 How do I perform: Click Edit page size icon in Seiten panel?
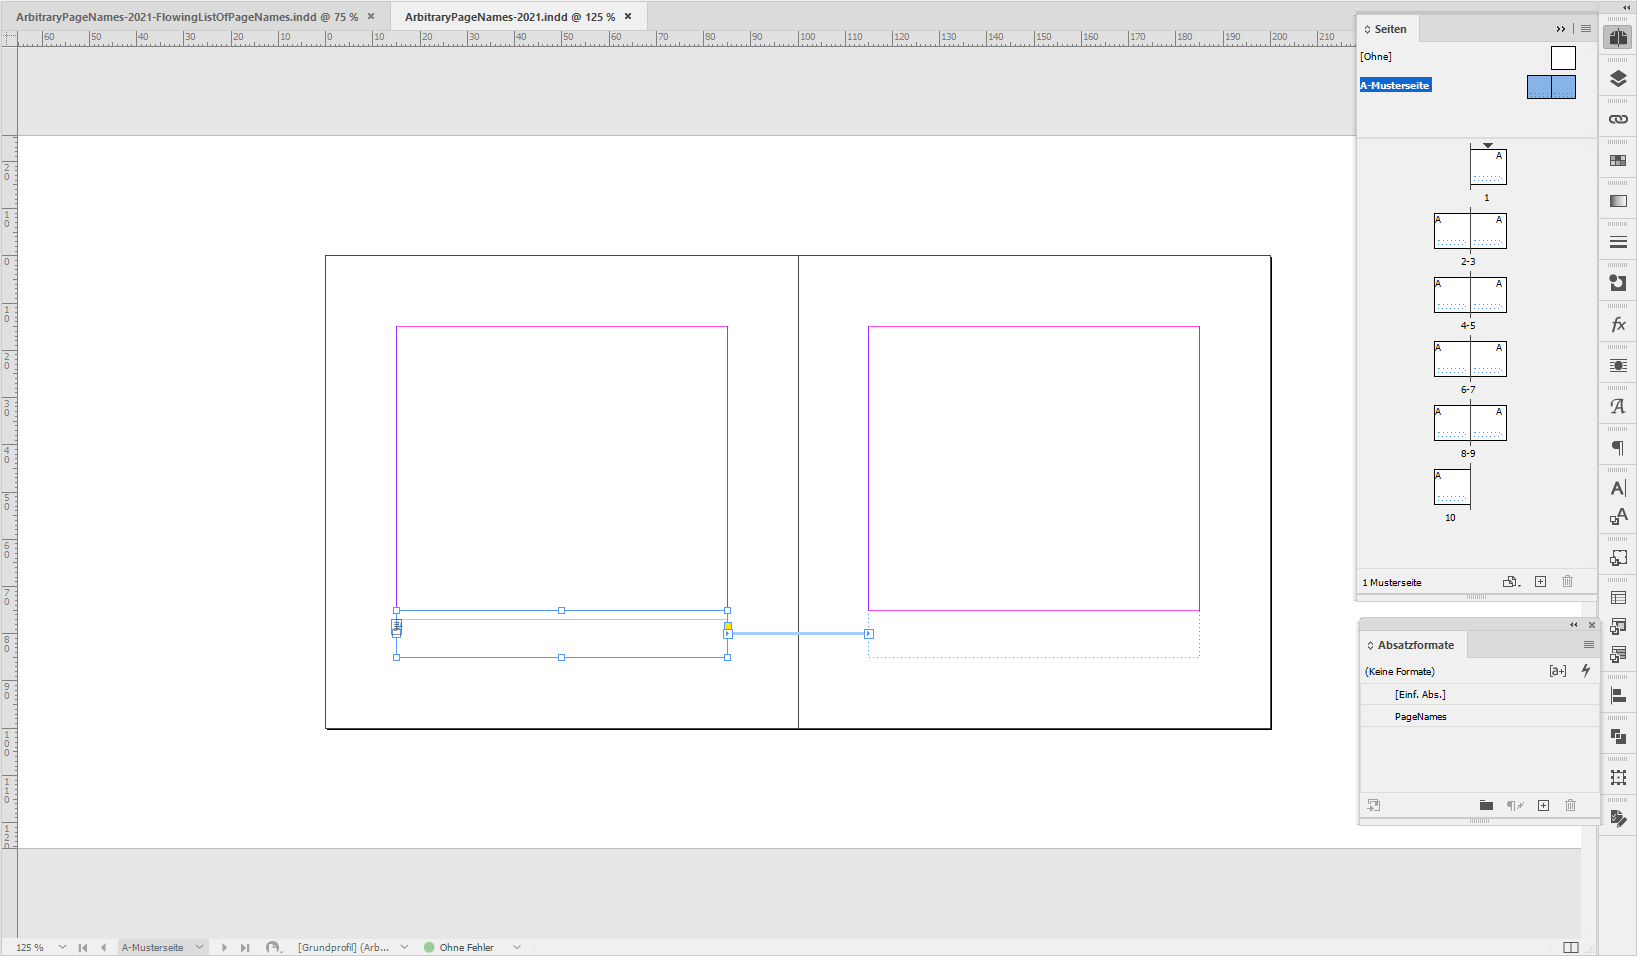(1512, 582)
